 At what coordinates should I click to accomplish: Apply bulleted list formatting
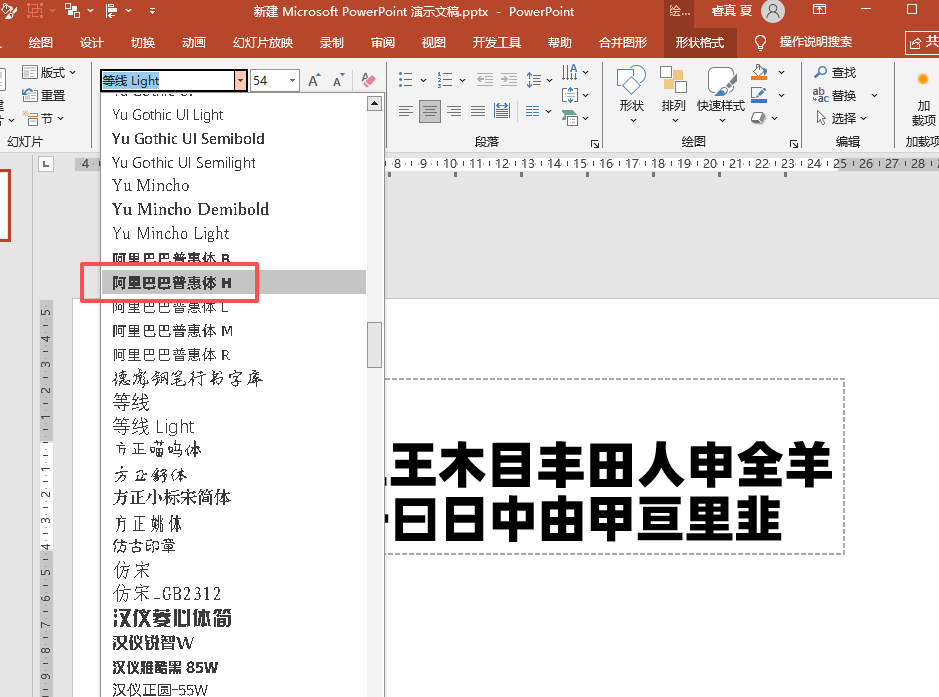click(405, 80)
